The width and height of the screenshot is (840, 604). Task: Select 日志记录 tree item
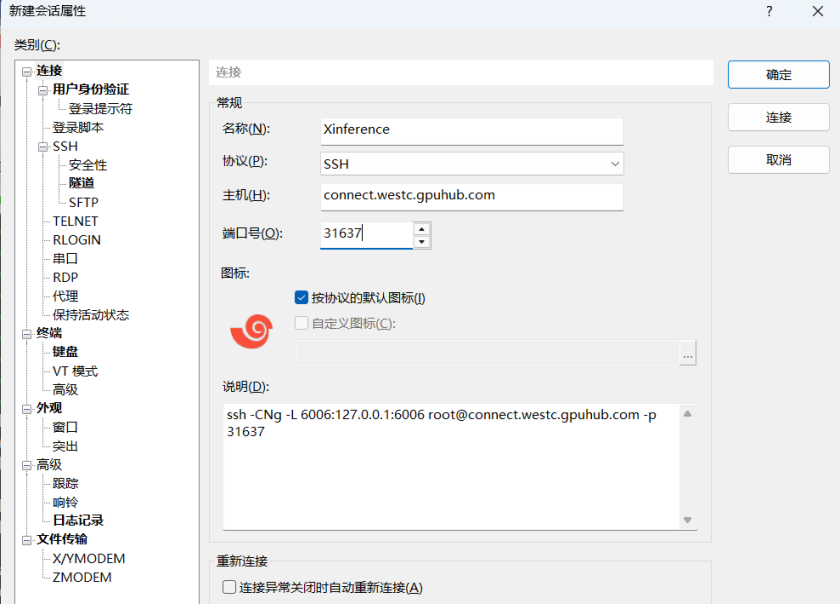pos(78,521)
